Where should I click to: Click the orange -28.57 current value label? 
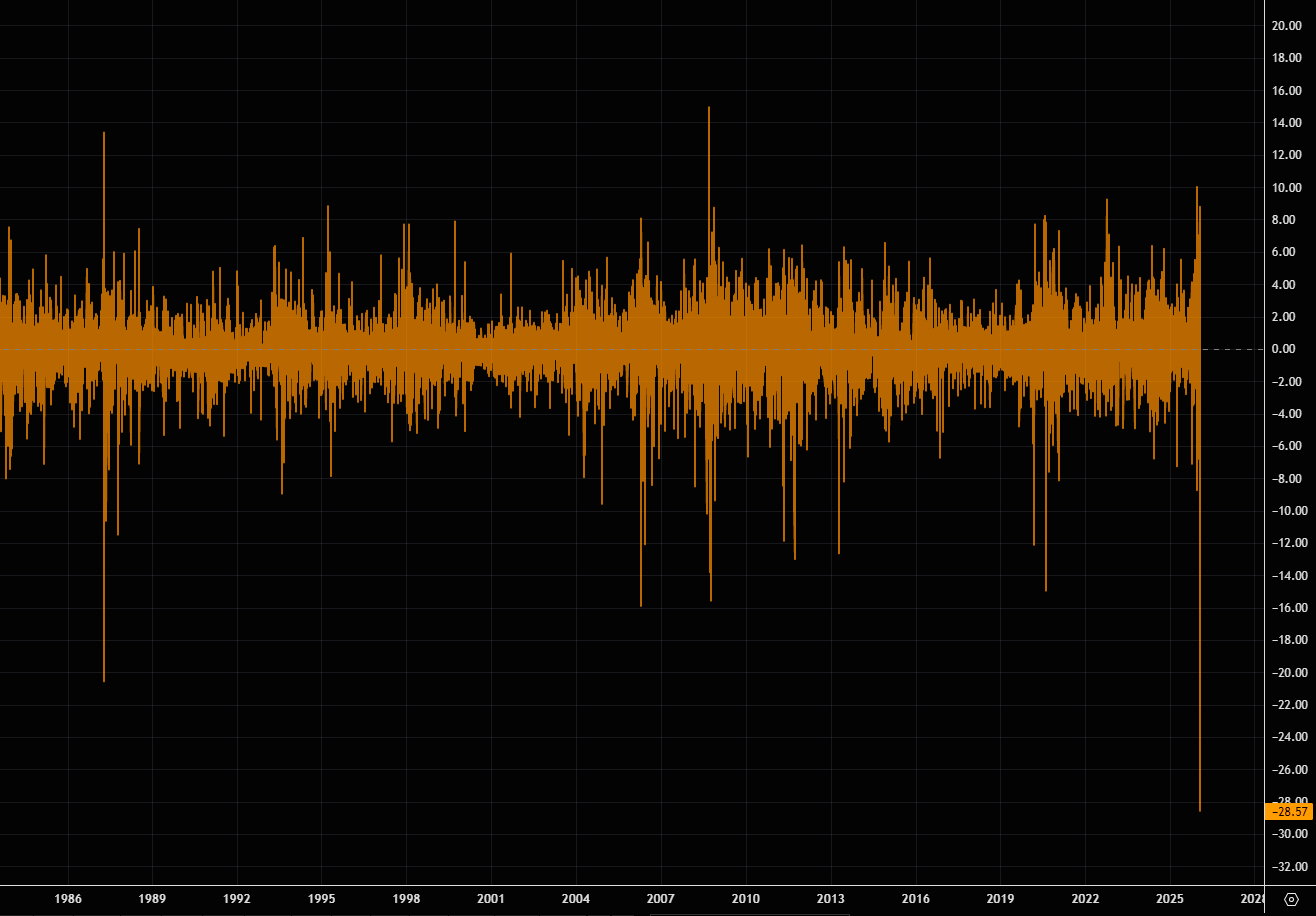click(x=1288, y=811)
